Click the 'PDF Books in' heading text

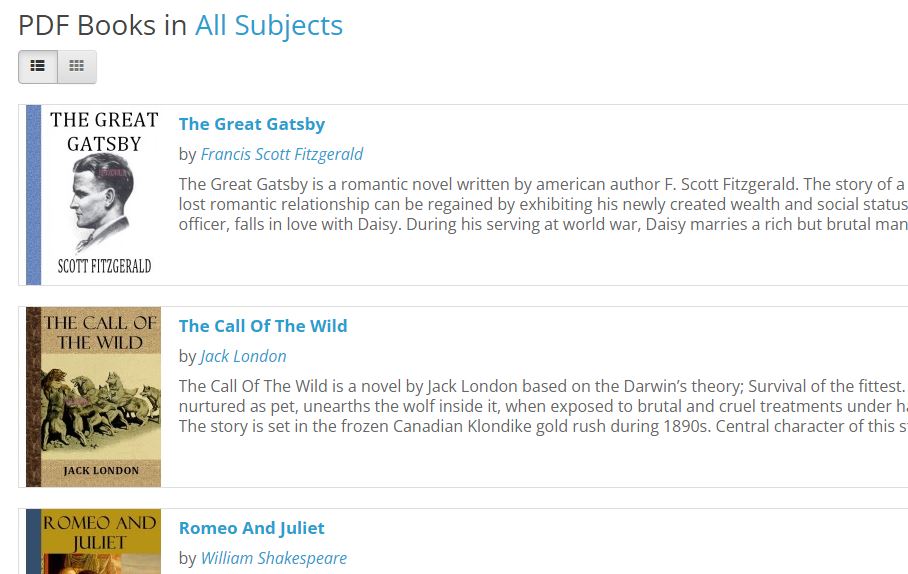(102, 25)
